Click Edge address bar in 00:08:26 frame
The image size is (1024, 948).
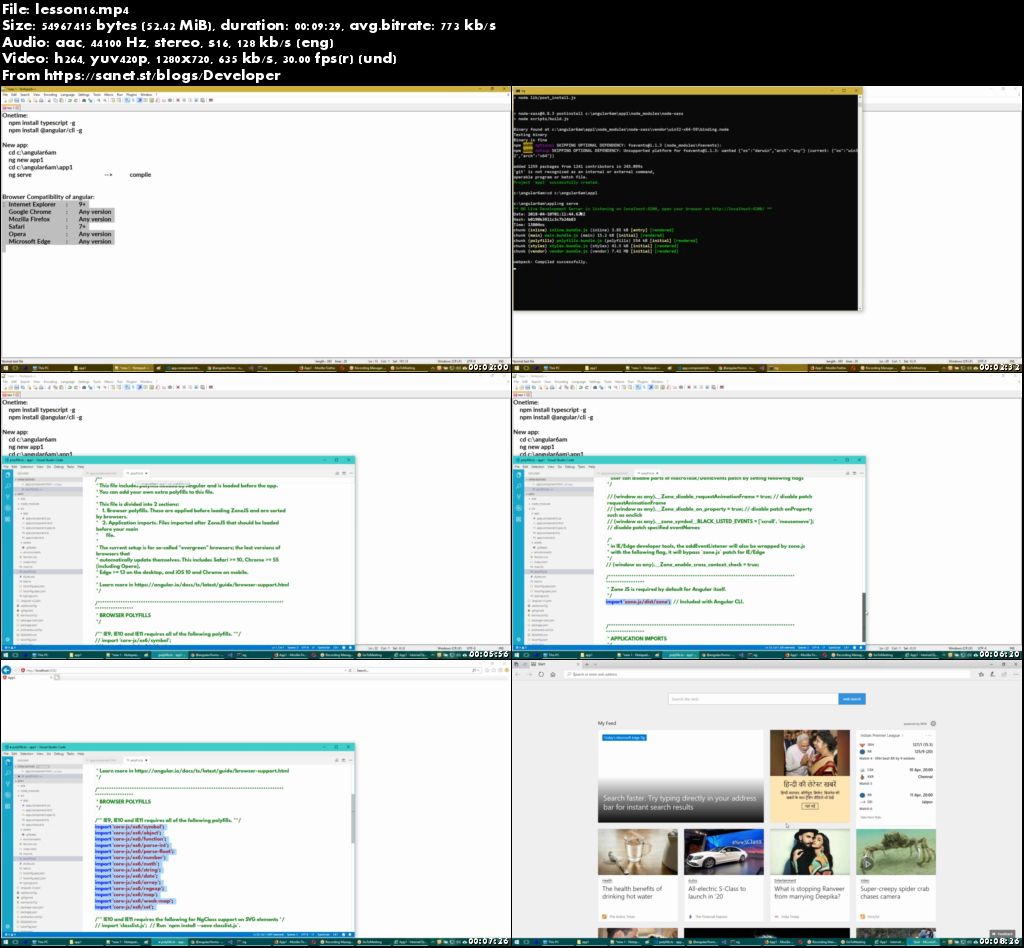coord(768,674)
